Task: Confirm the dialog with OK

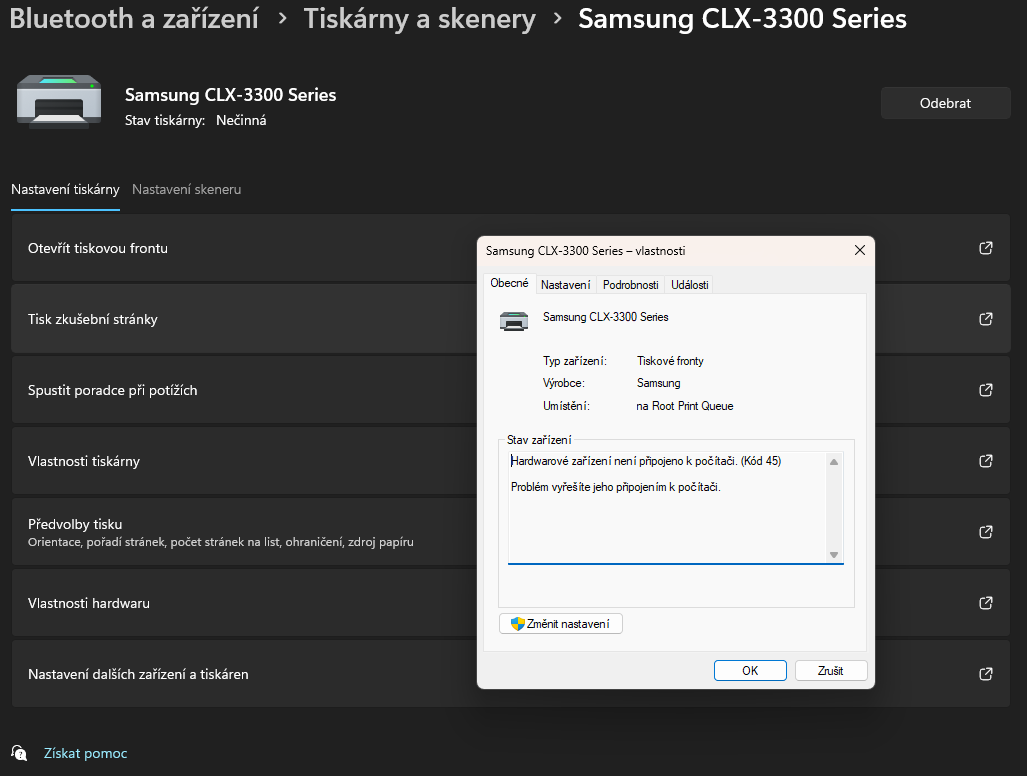Action: click(x=750, y=671)
